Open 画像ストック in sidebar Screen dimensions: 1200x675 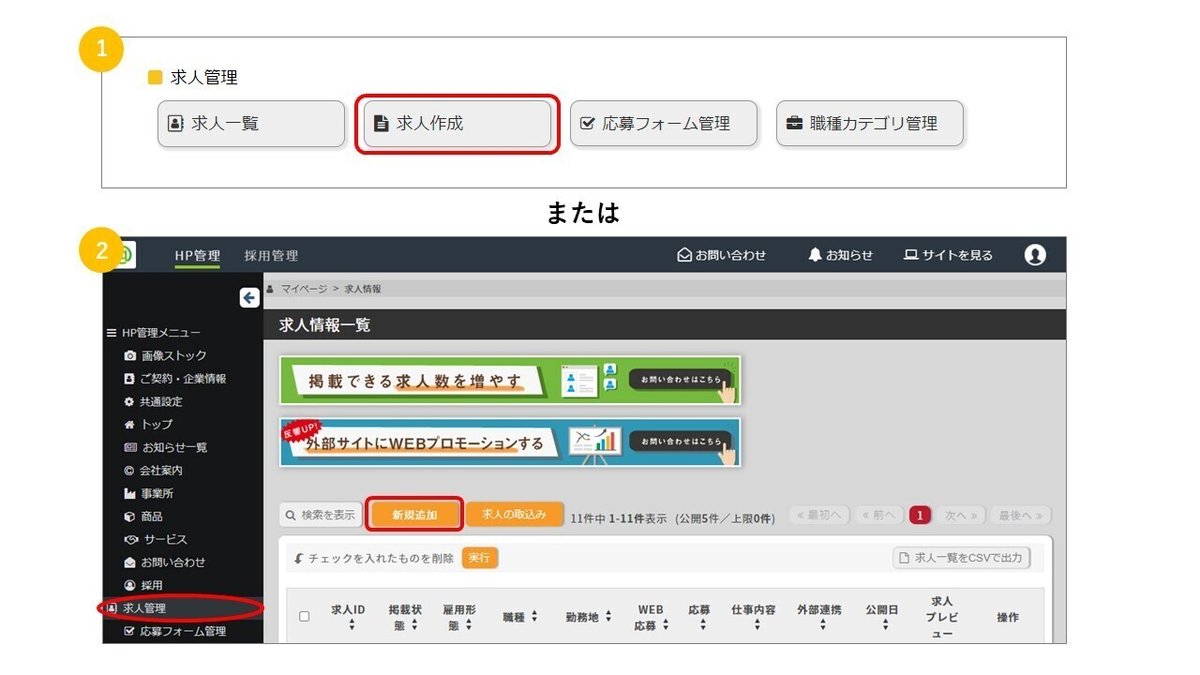click(x=166, y=356)
